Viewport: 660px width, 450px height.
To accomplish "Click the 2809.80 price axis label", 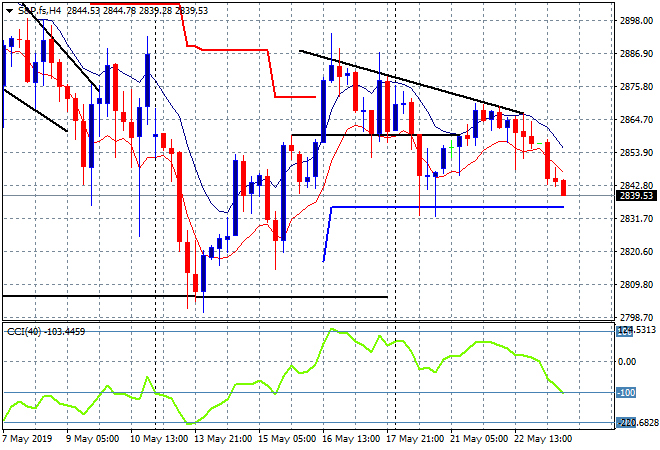I will click(x=636, y=285).
